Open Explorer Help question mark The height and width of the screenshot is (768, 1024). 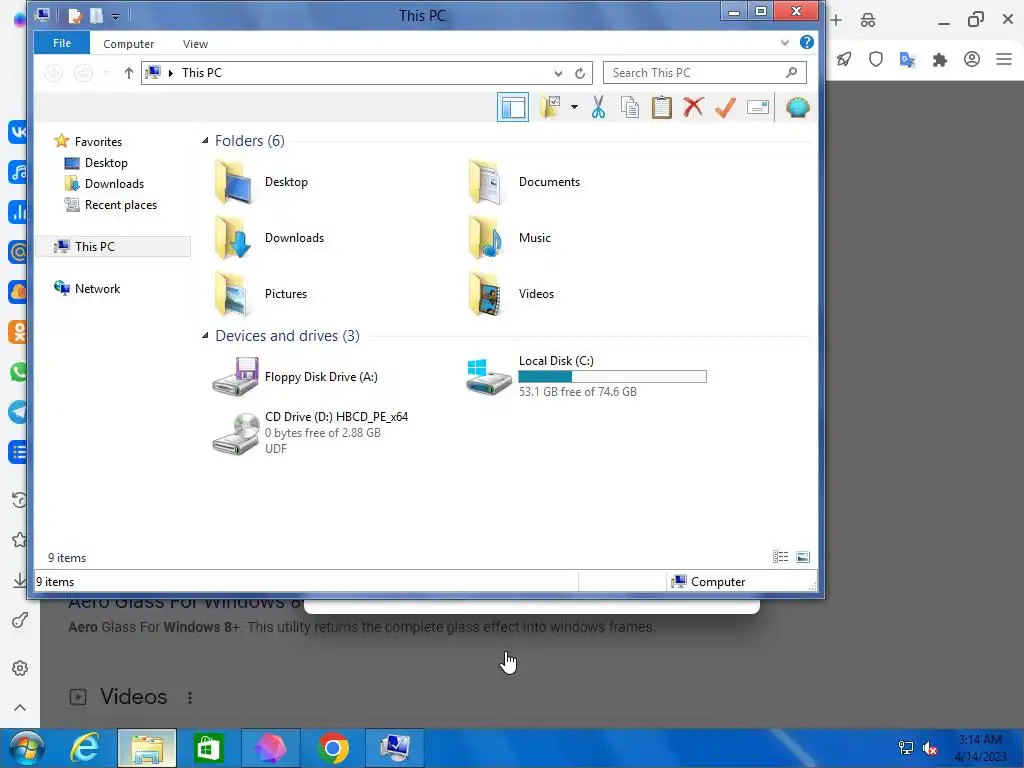click(x=807, y=42)
